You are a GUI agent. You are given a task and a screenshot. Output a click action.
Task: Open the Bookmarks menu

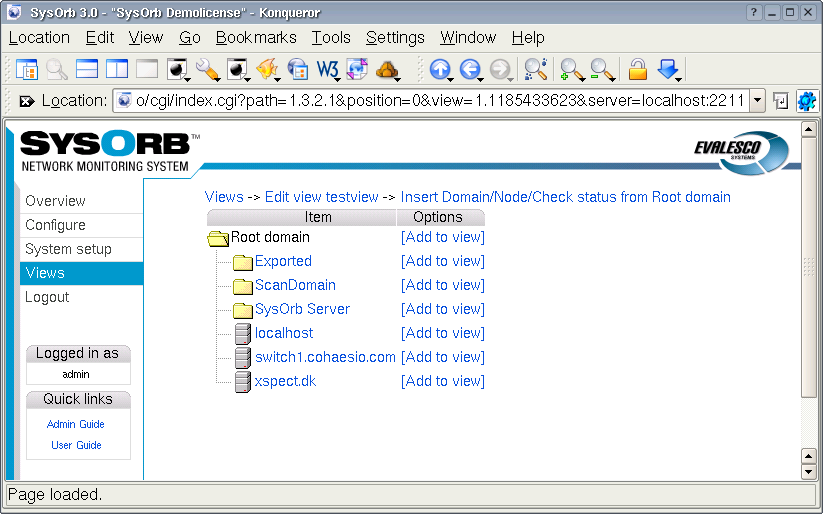(x=256, y=38)
